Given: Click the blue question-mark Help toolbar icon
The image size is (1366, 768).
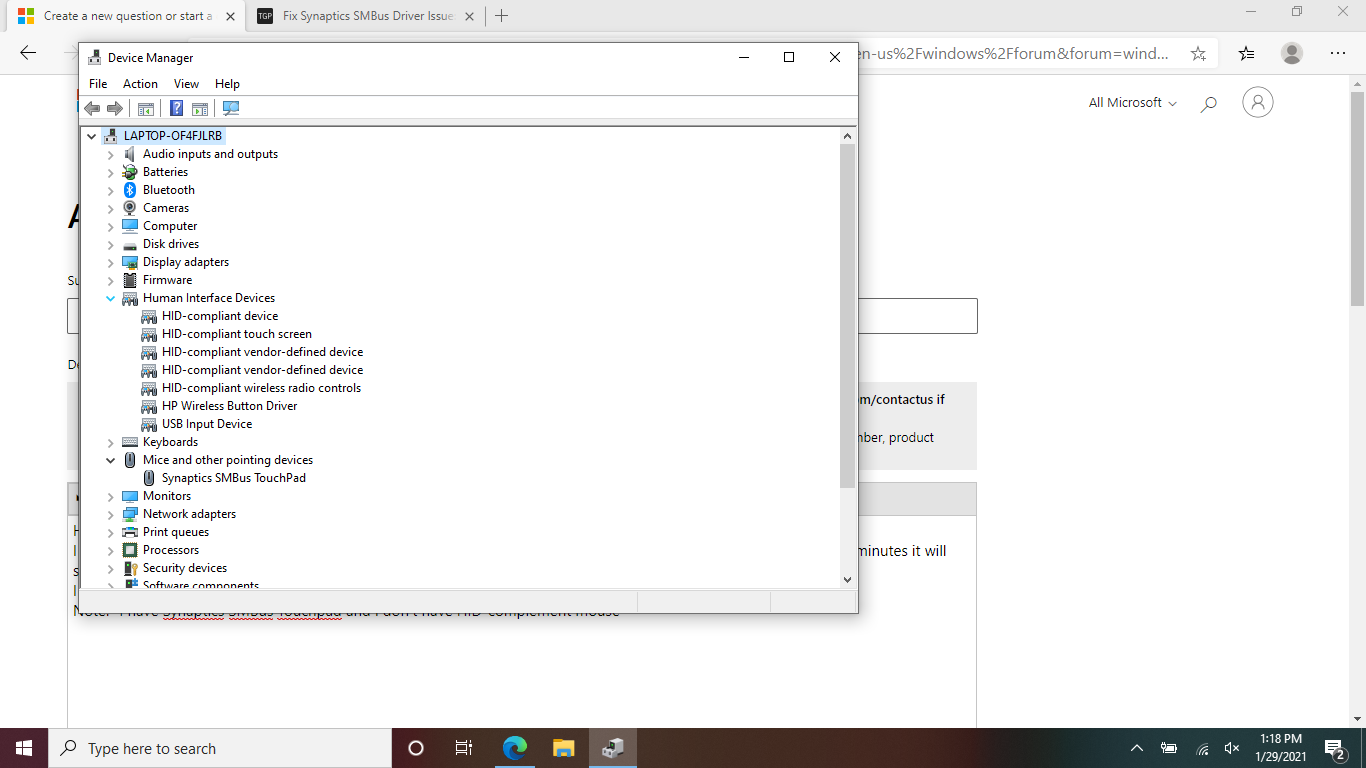Looking at the screenshot, I should point(176,108).
